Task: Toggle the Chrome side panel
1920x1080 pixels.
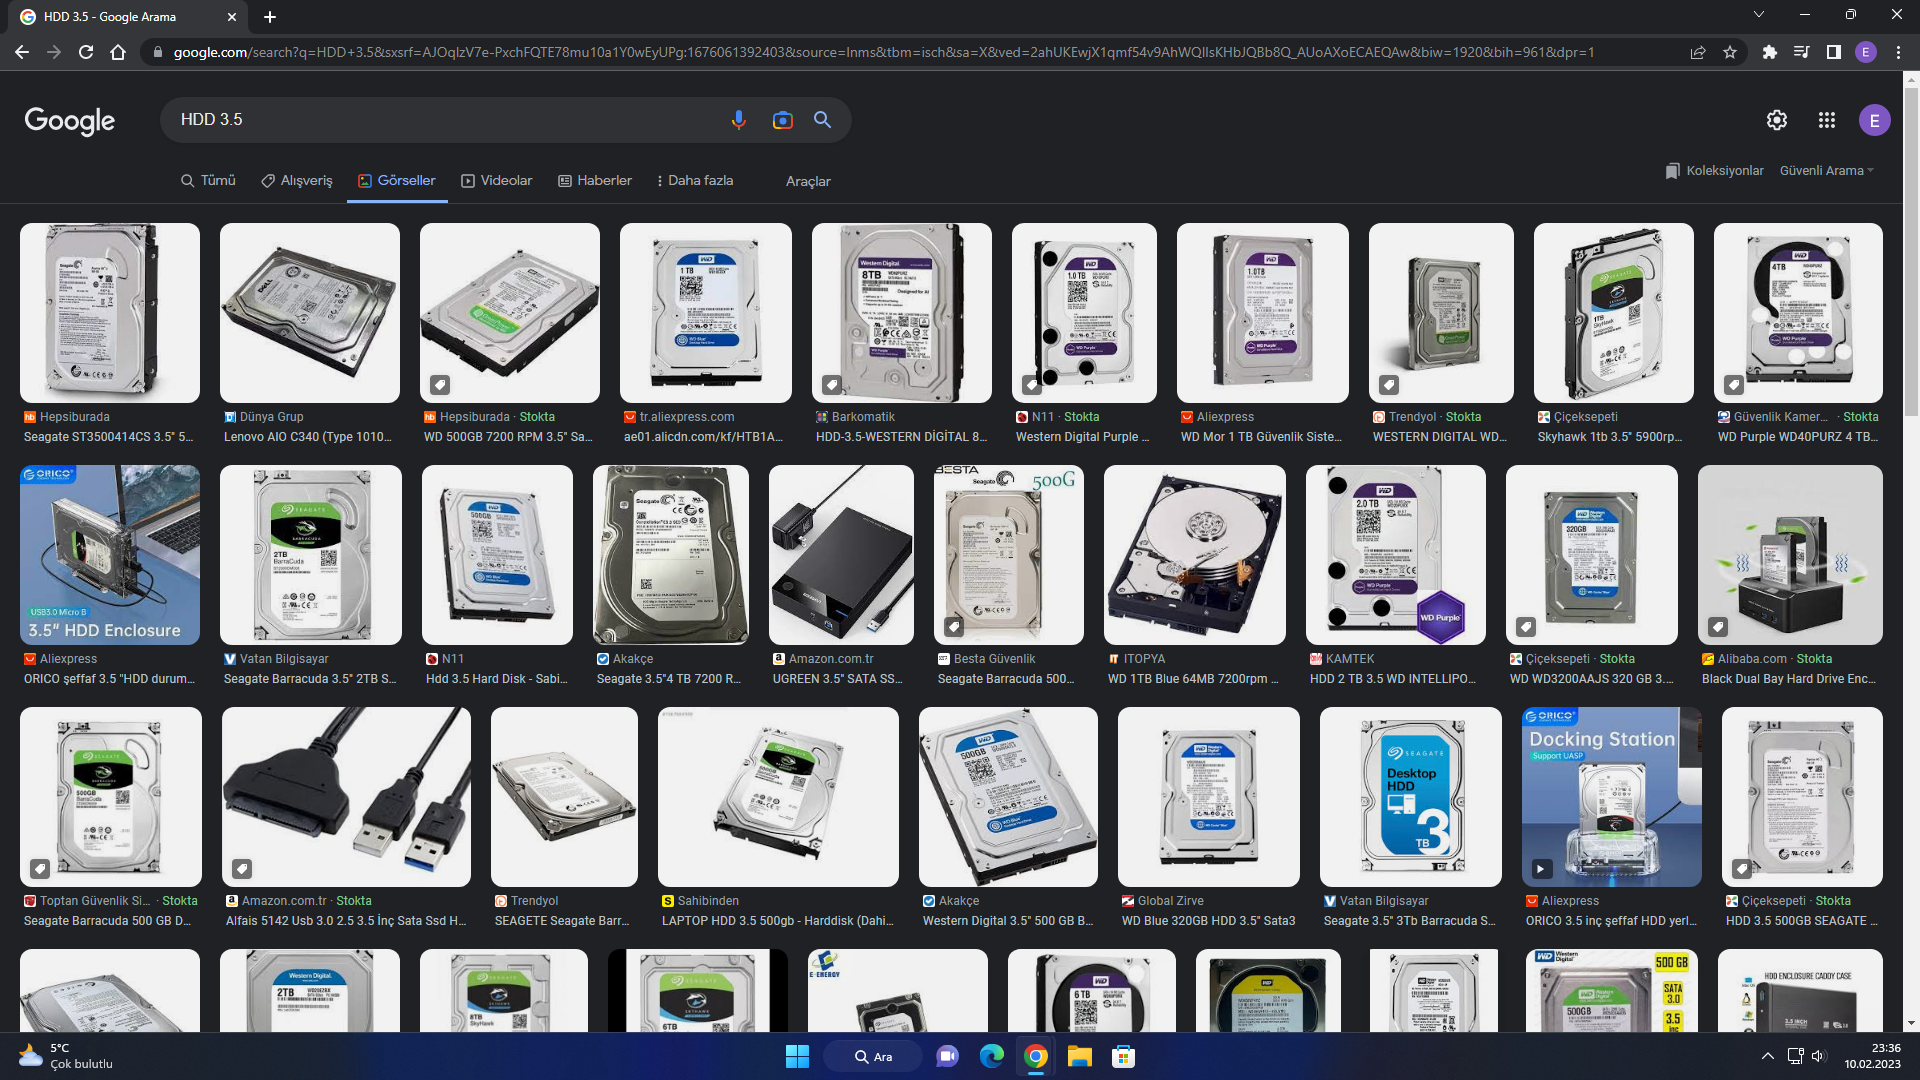Action: coord(1833,52)
